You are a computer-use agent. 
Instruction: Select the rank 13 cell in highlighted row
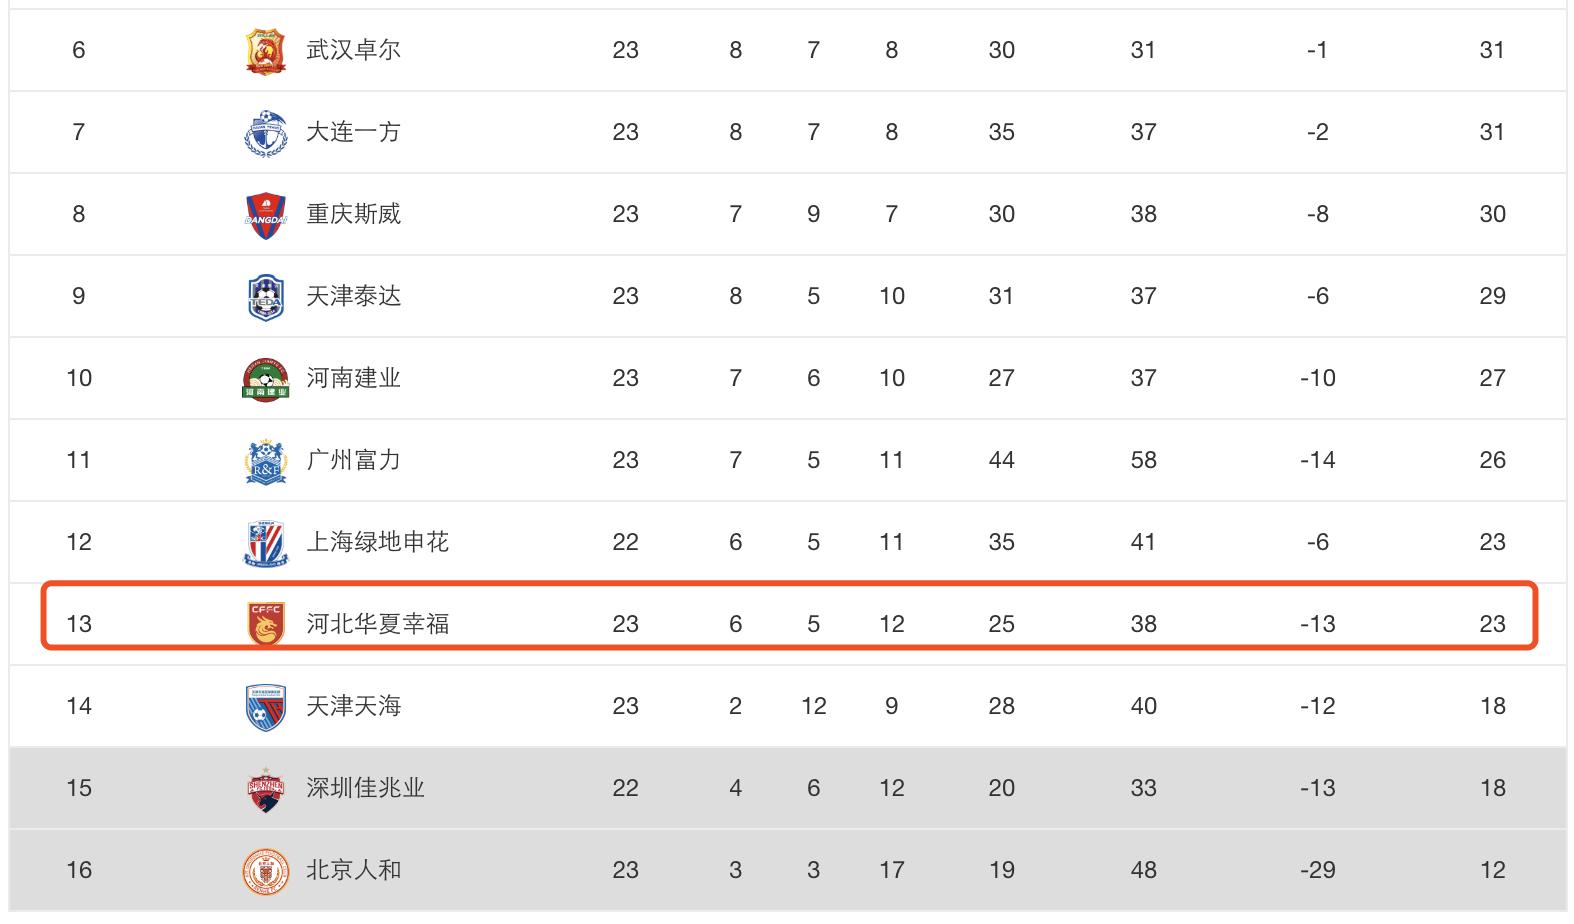(x=79, y=624)
